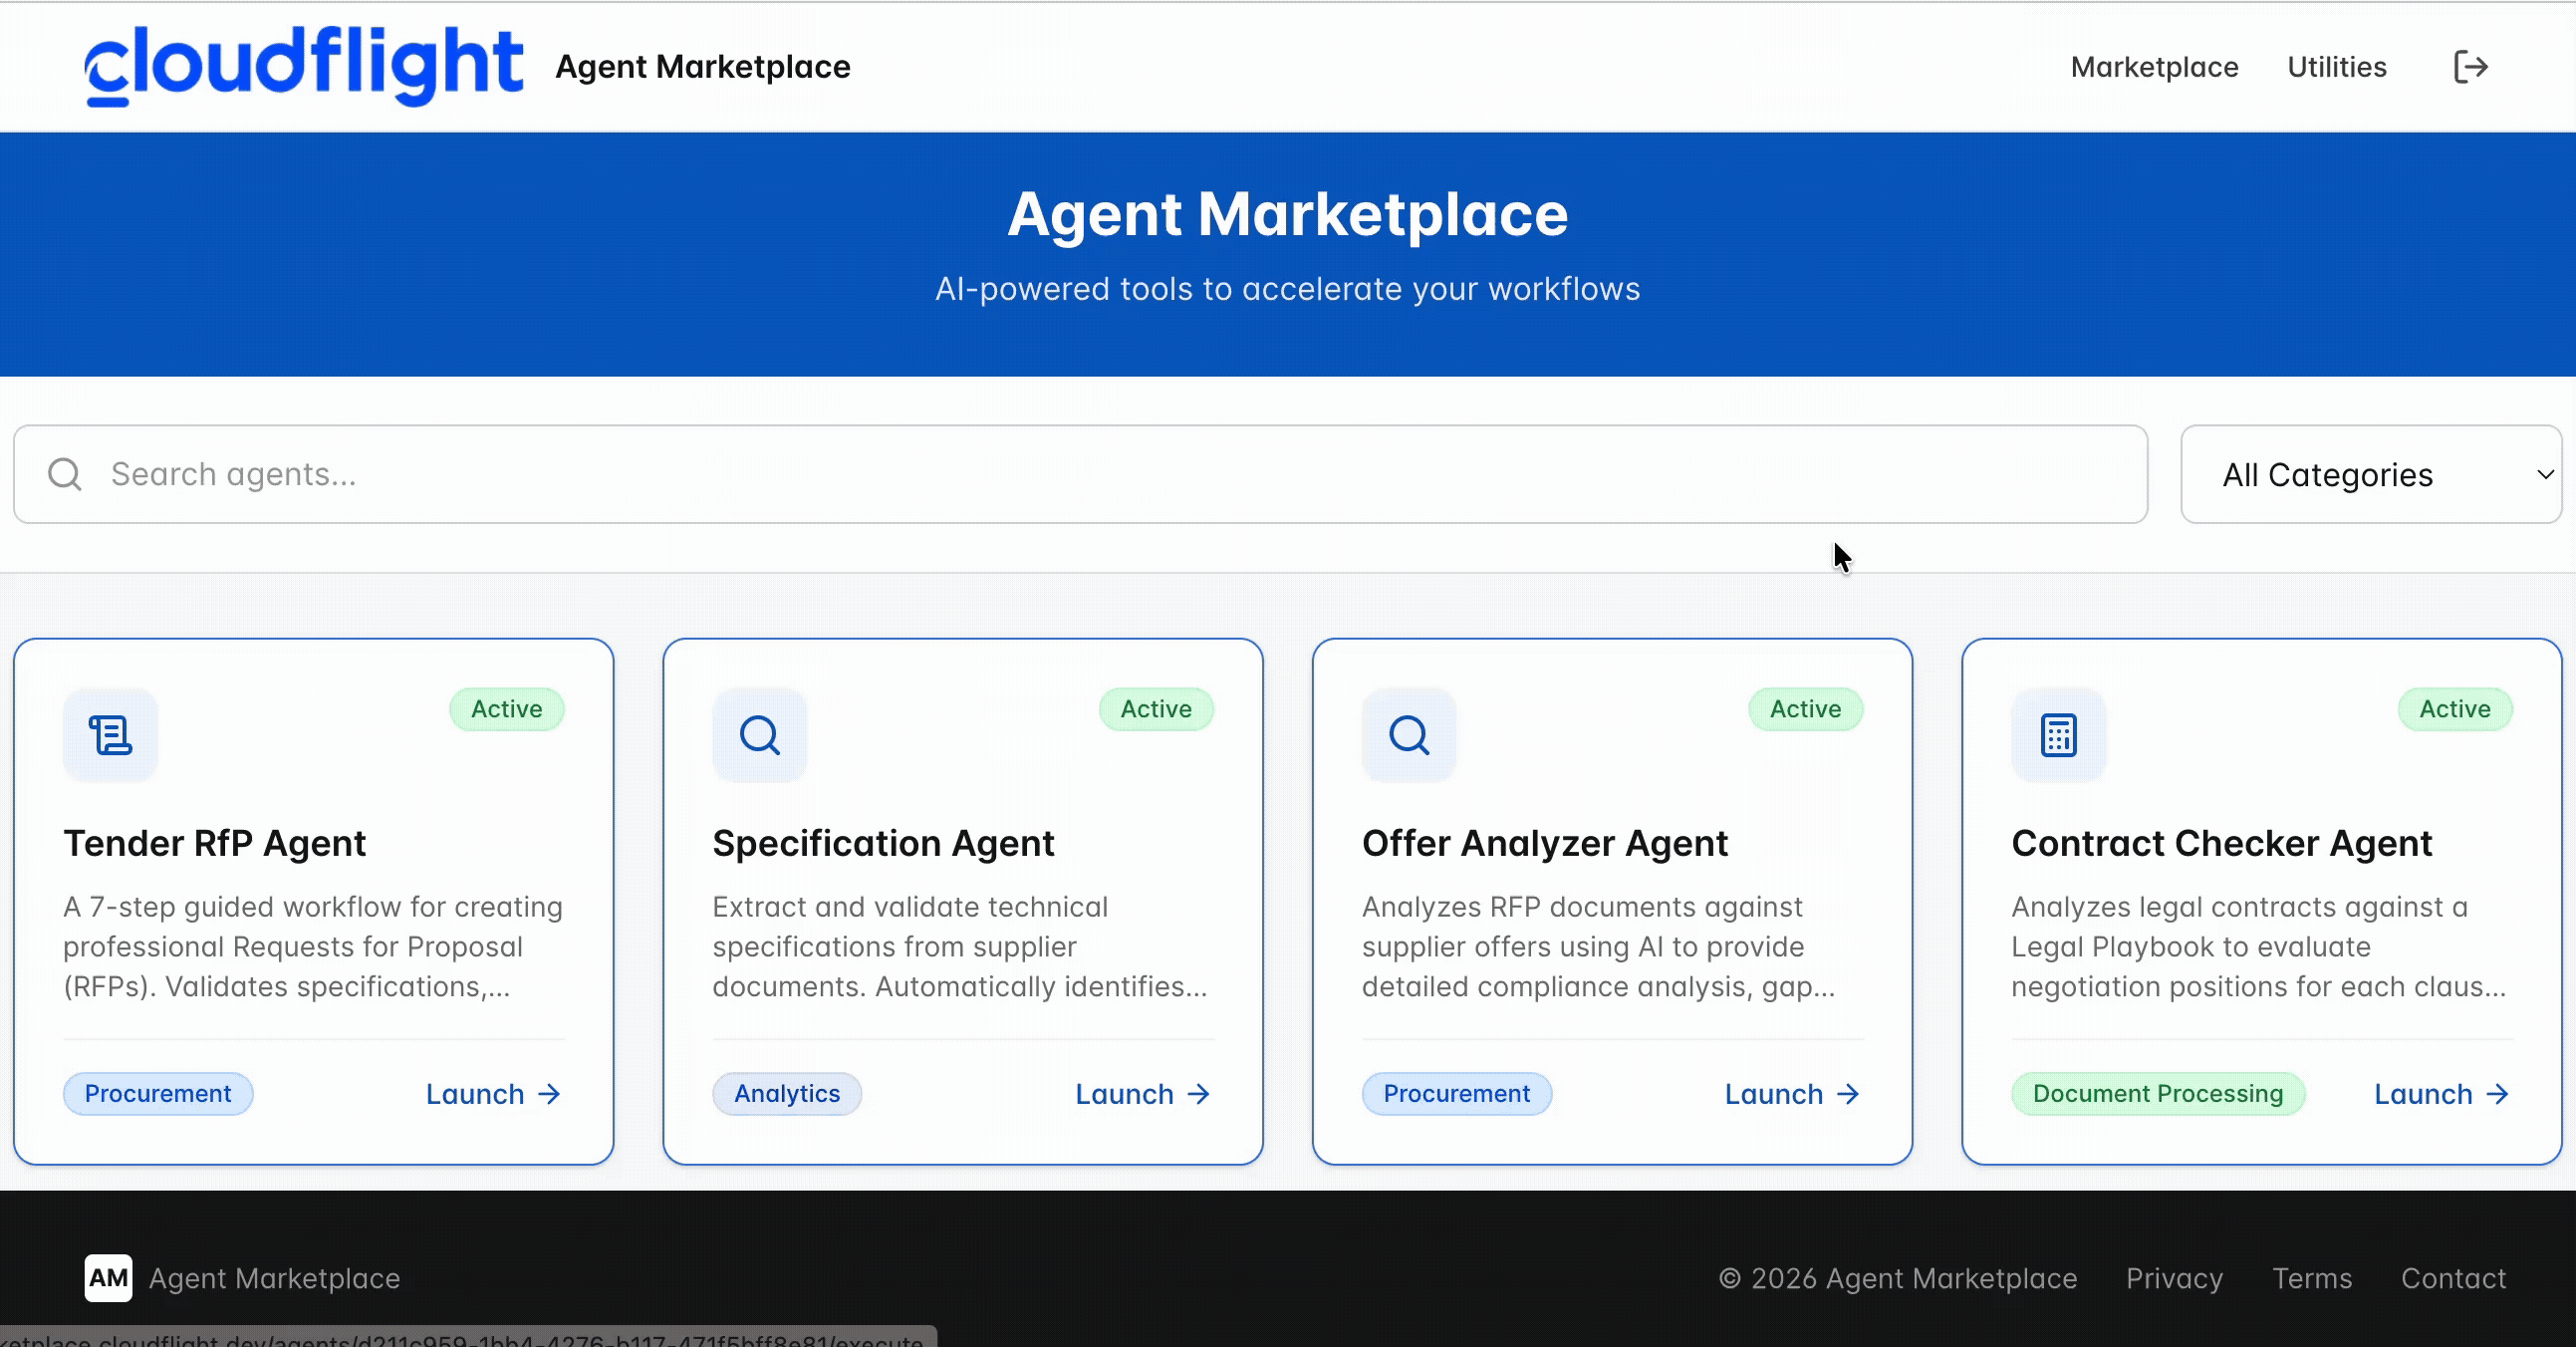Screen dimensions: 2576x1347
Task: Click the Tender RfP Agent scroll icon
Action: pyautogui.click(x=110, y=735)
